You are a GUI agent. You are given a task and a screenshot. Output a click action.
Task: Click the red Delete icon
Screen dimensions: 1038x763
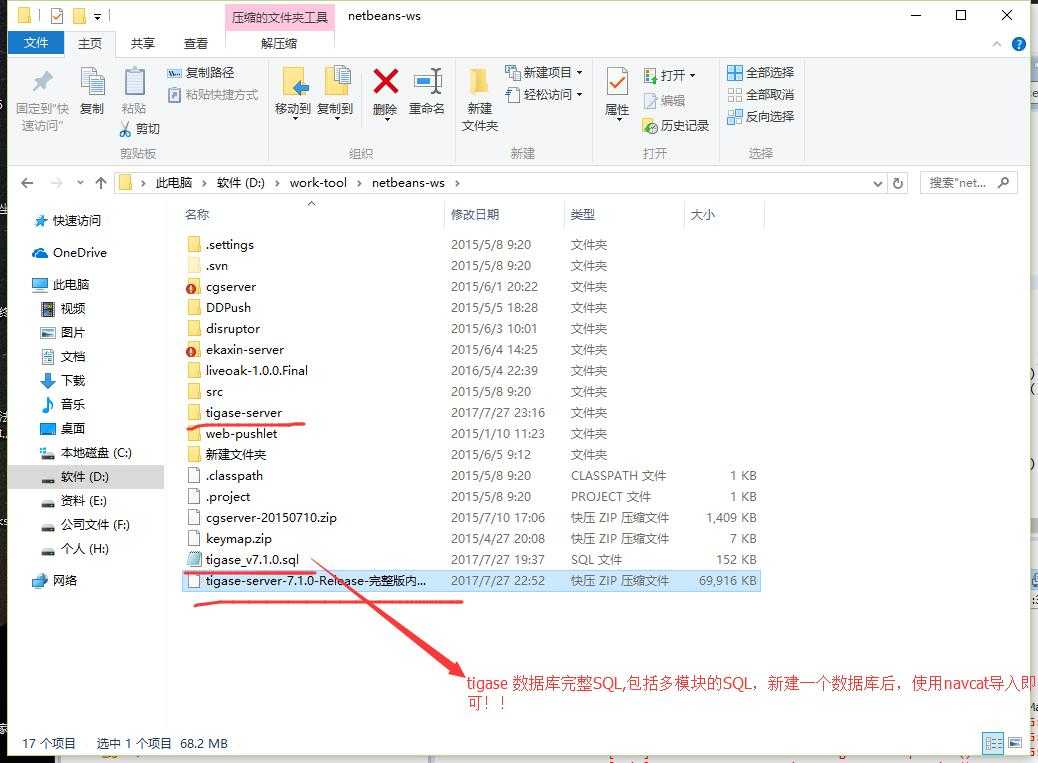385,82
